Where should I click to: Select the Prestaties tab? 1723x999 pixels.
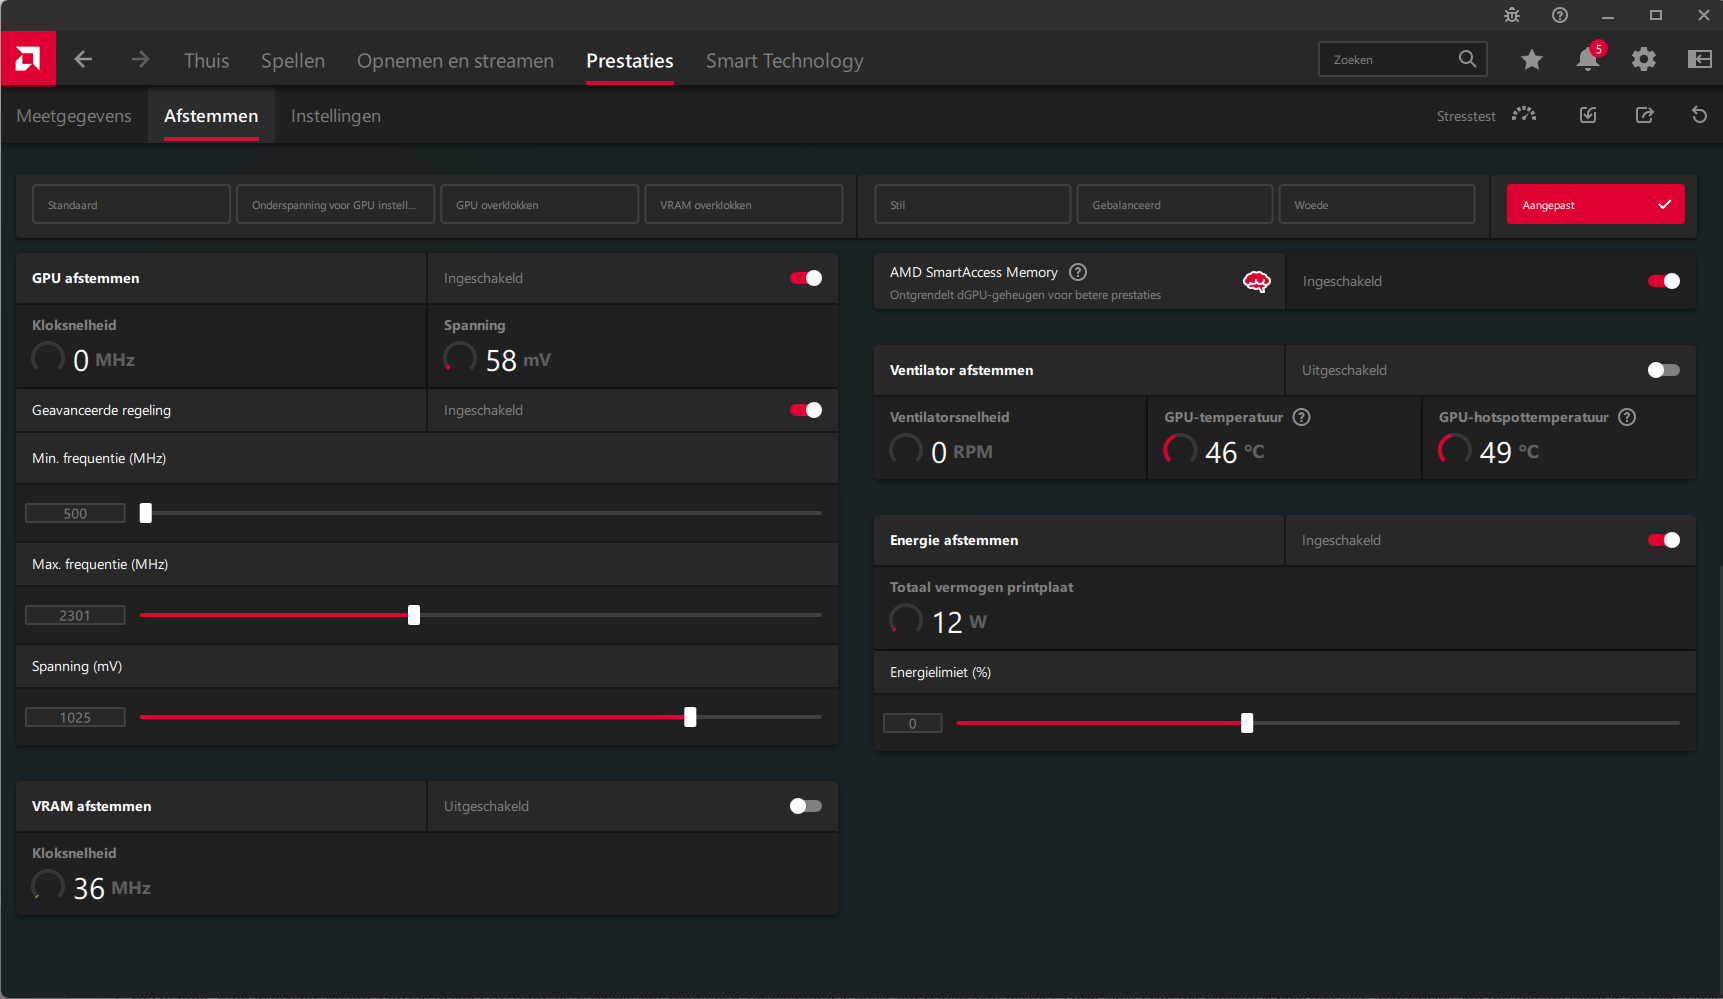point(630,61)
